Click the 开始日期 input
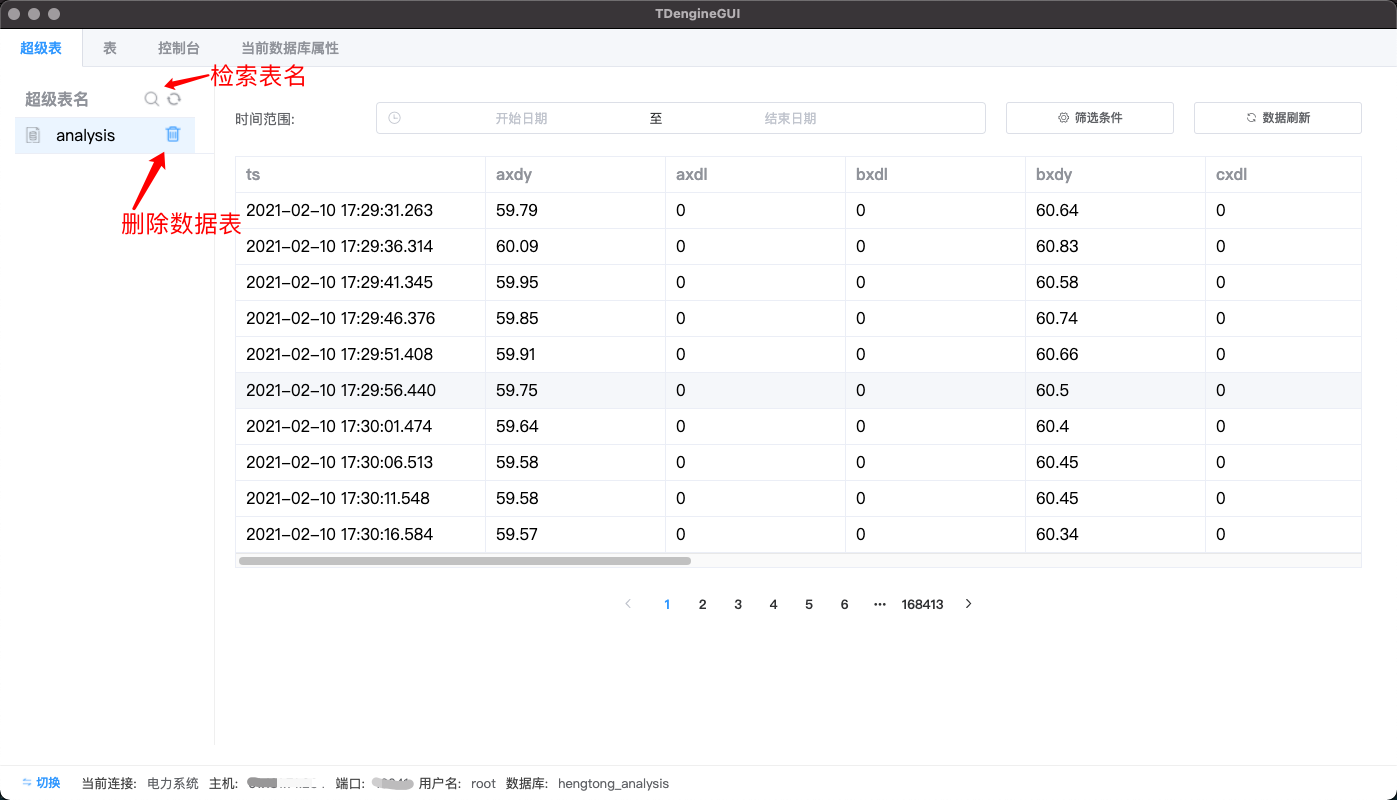1397x800 pixels. (521, 118)
